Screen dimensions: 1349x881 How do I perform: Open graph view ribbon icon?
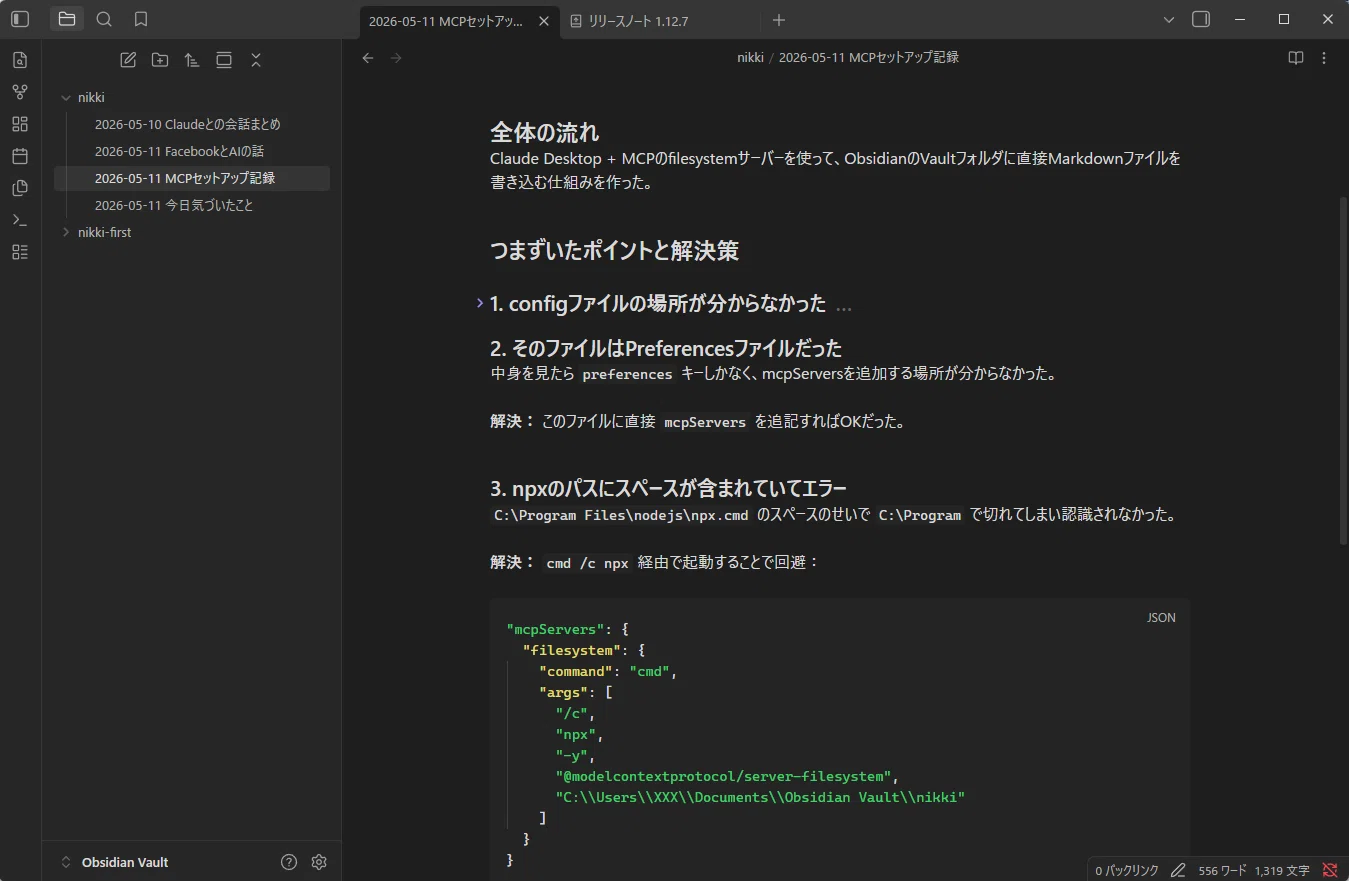pyautogui.click(x=20, y=92)
